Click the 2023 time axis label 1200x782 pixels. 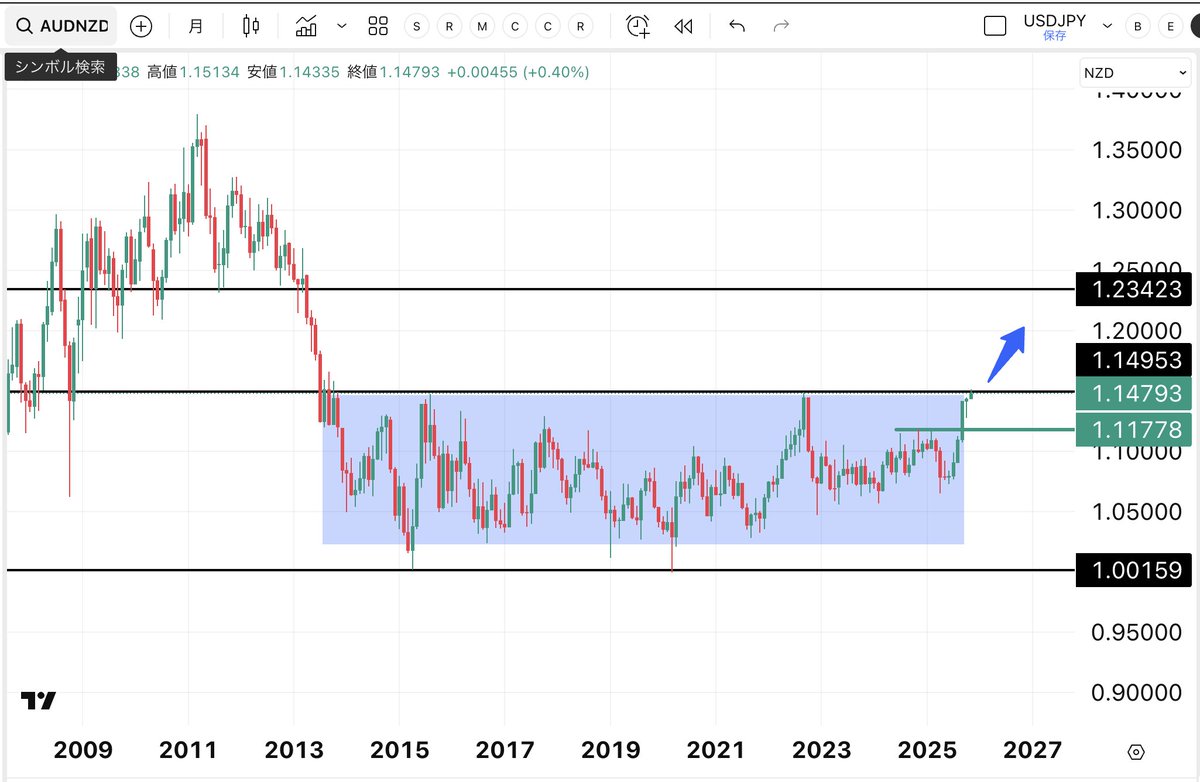(821, 750)
